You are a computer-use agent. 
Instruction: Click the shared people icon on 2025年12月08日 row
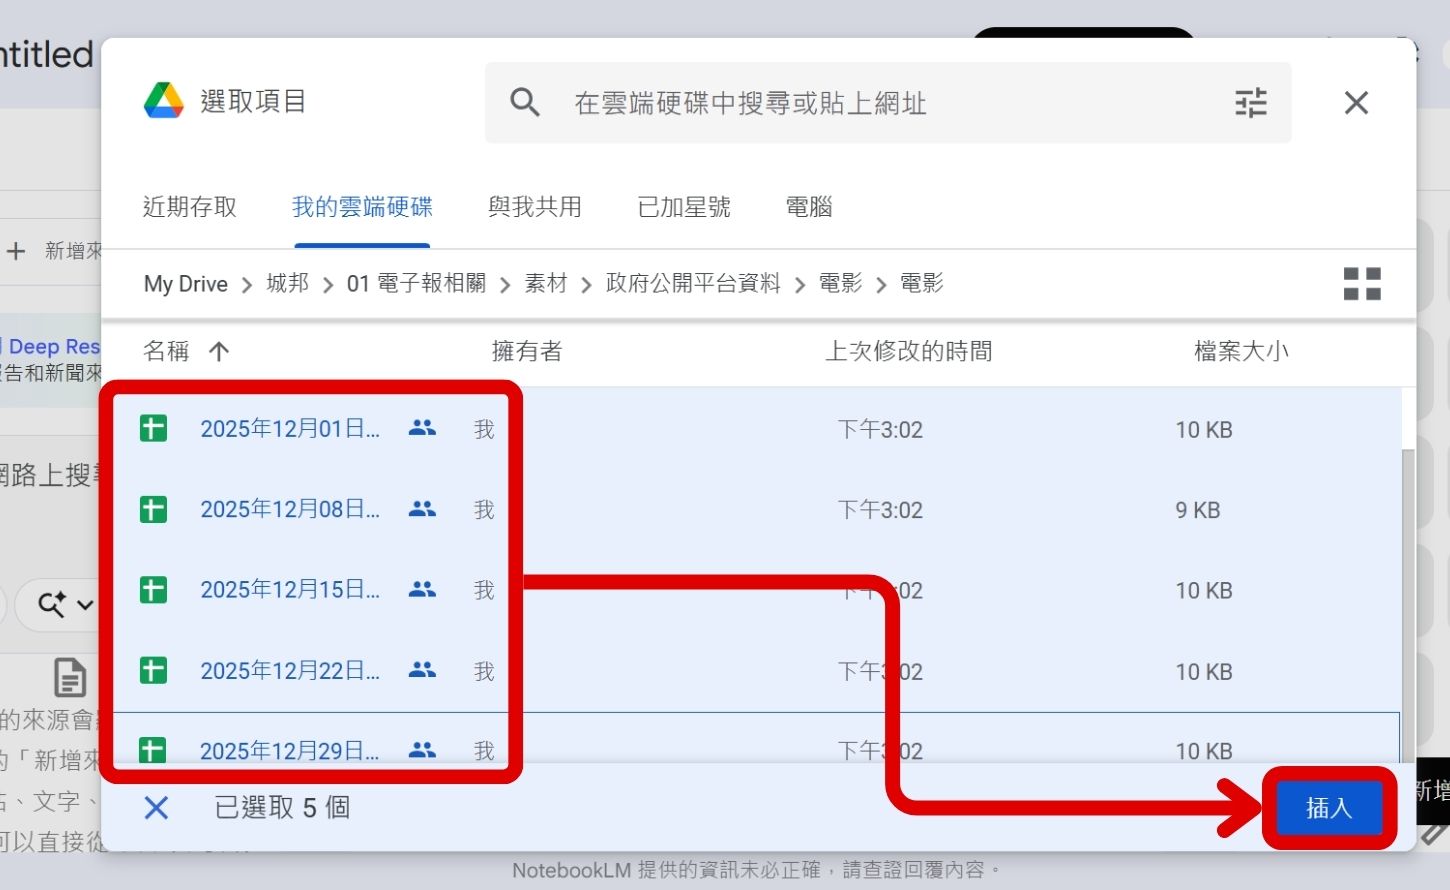point(422,509)
